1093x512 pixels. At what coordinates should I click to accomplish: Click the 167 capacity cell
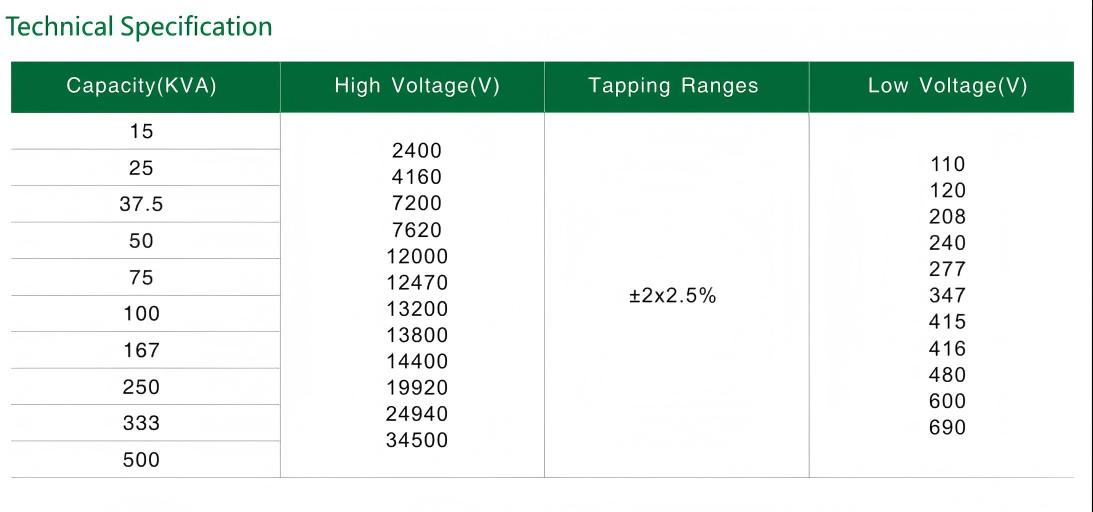142,351
